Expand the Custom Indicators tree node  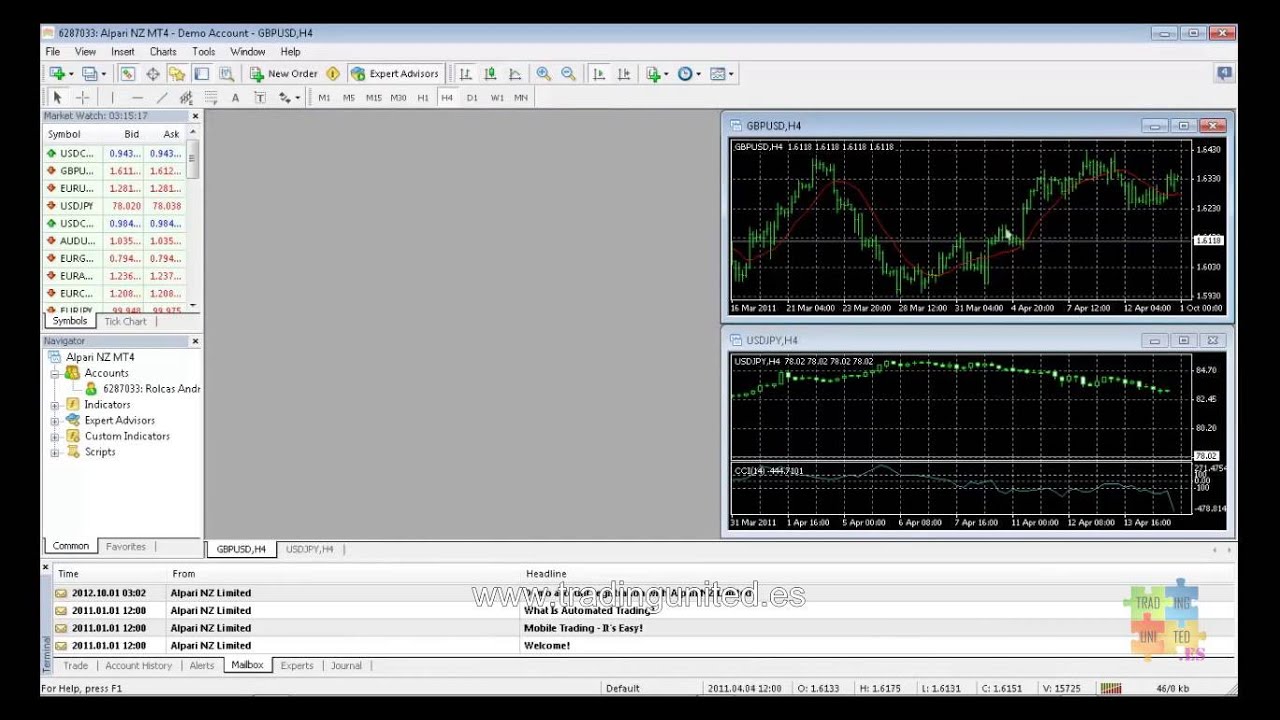click(55, 437)
